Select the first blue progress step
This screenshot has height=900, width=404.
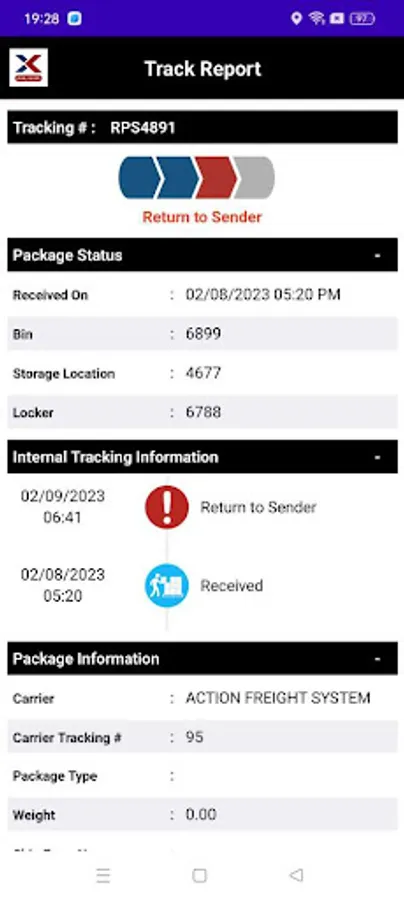click(x=138, y=178)
